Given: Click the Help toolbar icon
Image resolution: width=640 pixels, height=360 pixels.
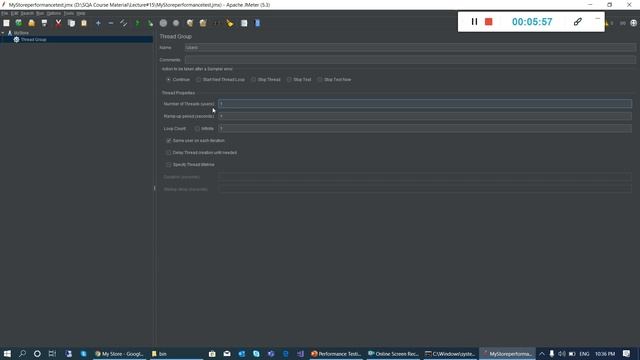Looking at the screenshot, I should tap(258, 23).
